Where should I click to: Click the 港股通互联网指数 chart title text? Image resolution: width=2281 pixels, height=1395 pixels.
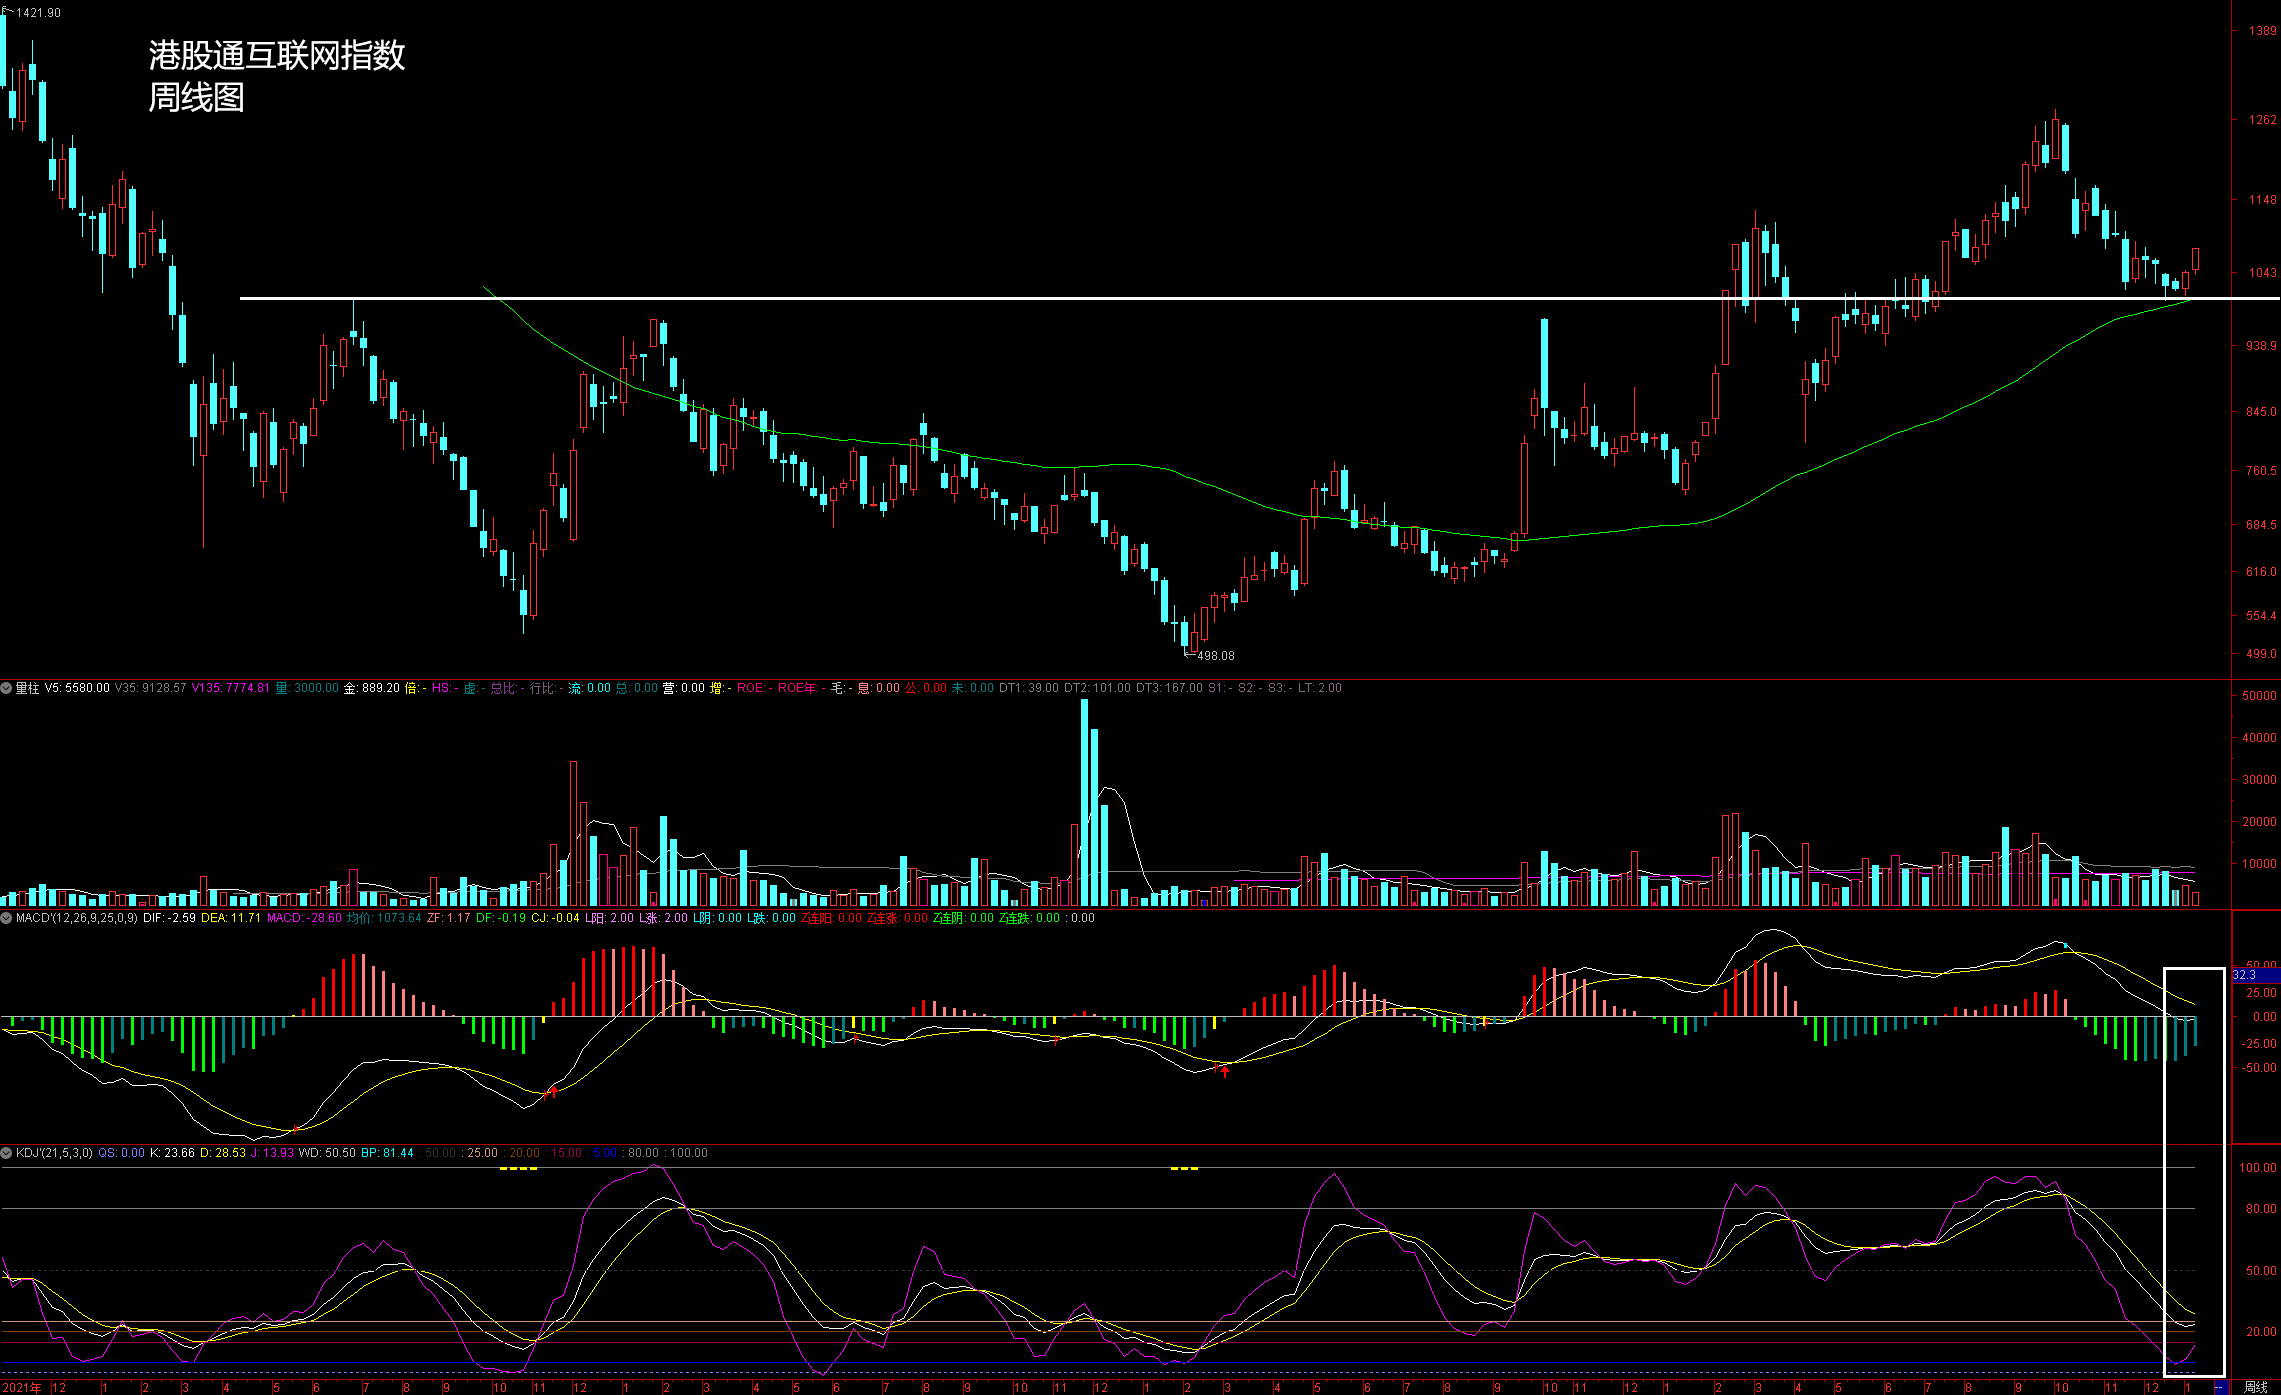click(x=277, y=55)
